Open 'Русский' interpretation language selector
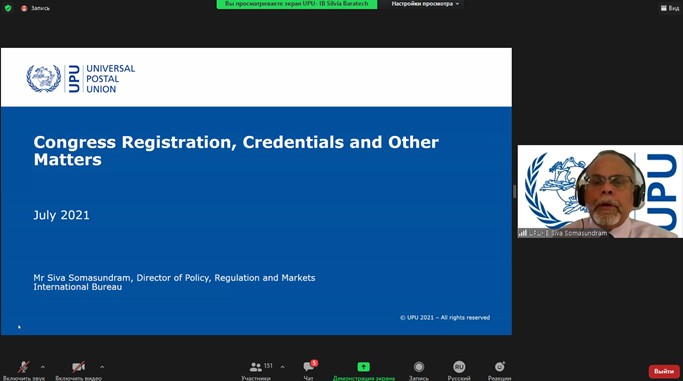Viewport: 683px width, 381px height. click(459, 370)
